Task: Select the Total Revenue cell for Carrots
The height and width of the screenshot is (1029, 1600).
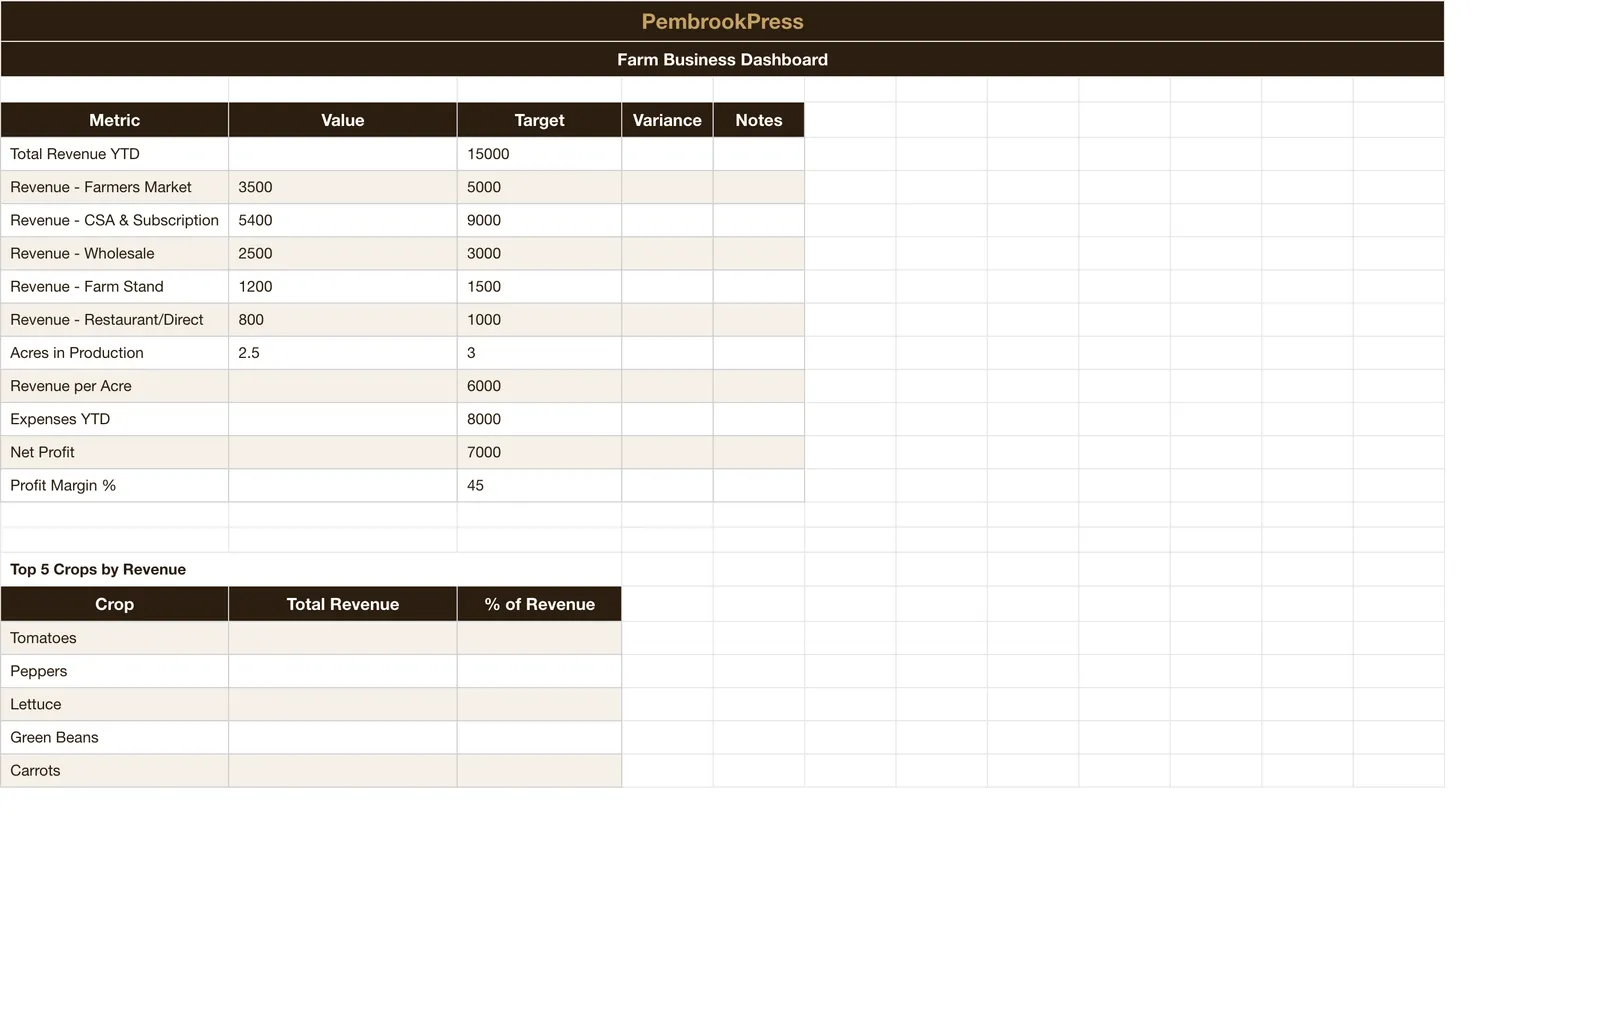Action: click(342, 770)
